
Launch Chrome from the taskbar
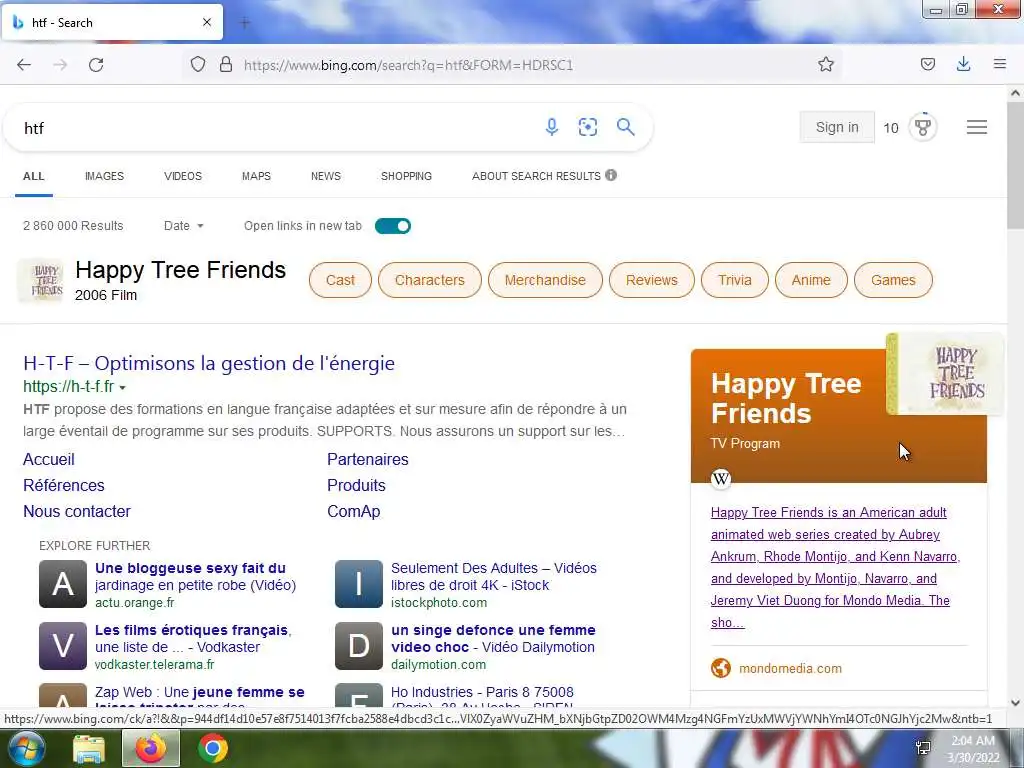coord(213,748)
